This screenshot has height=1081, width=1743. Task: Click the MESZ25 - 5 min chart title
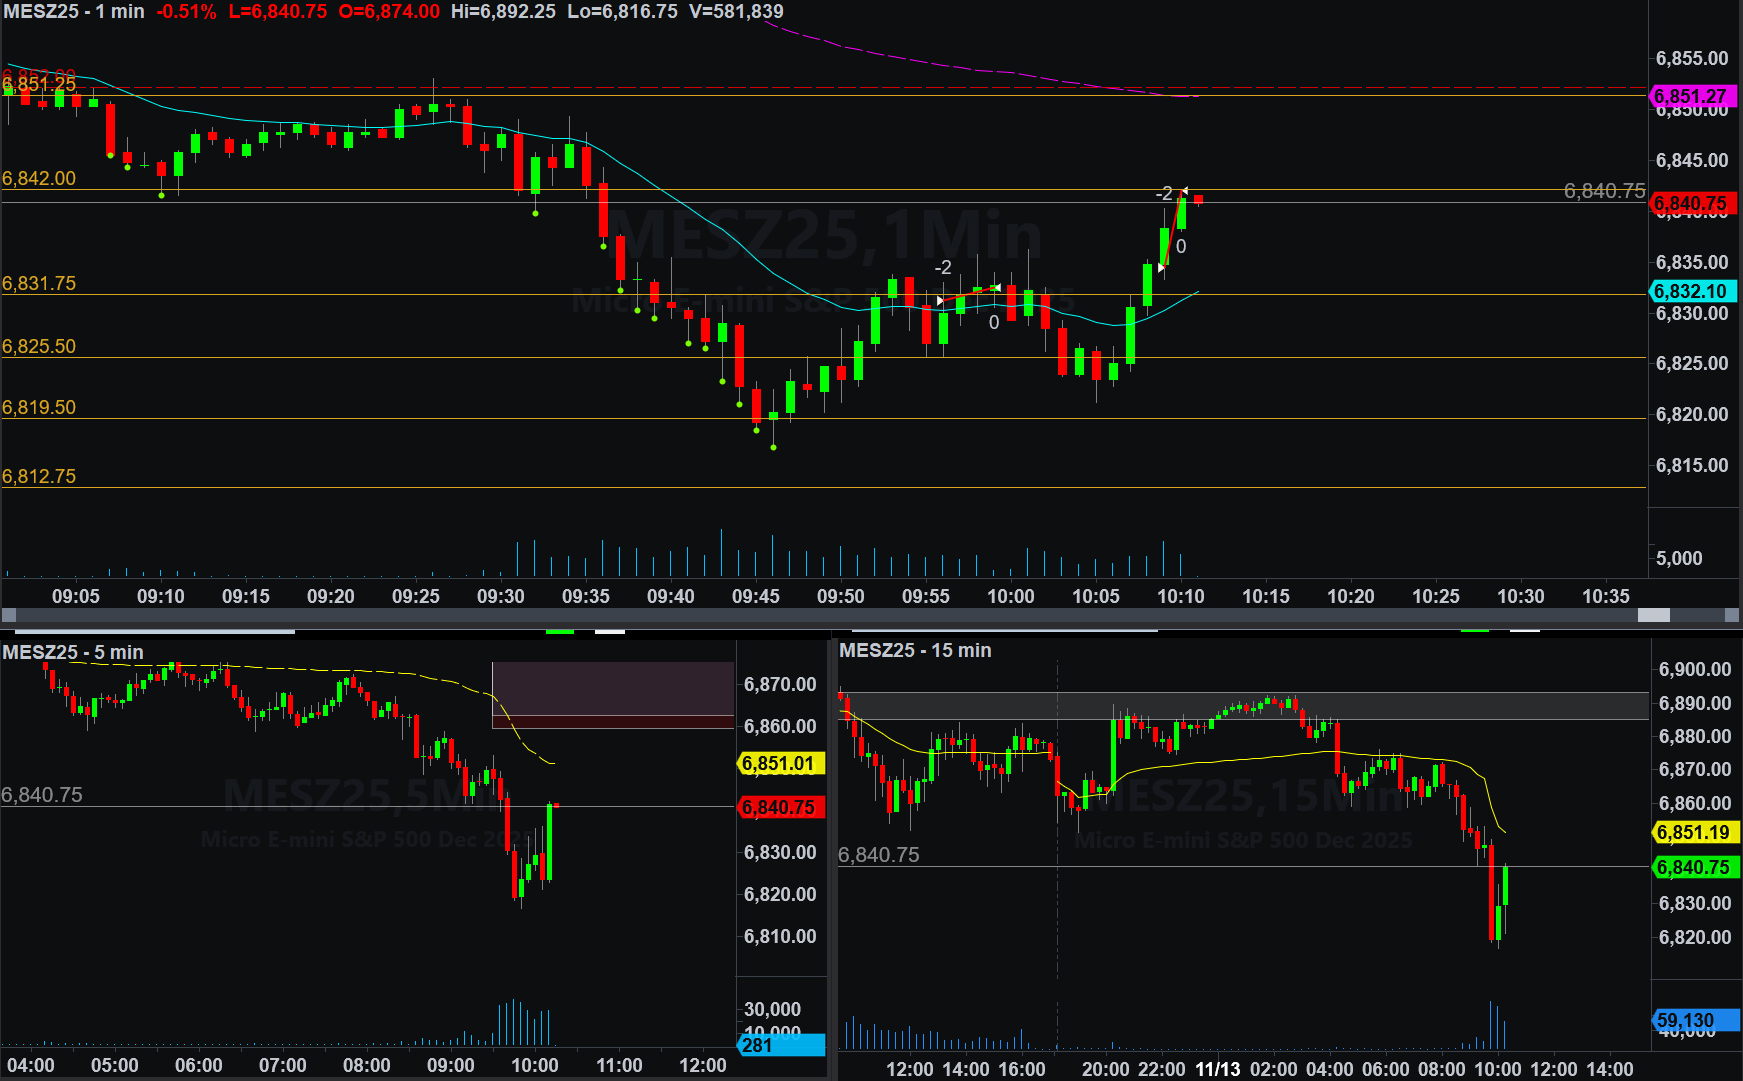tap(73, 652)
